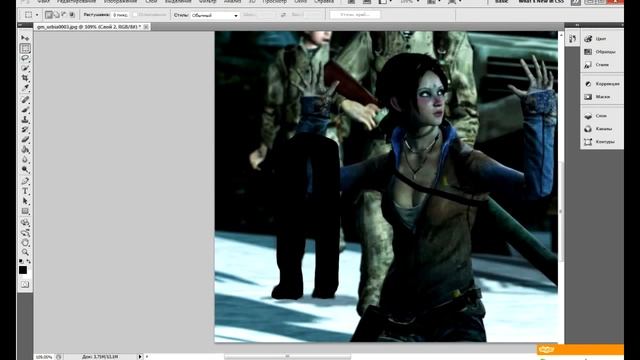
Task: Select the Move tool
Action: (25, 38)
